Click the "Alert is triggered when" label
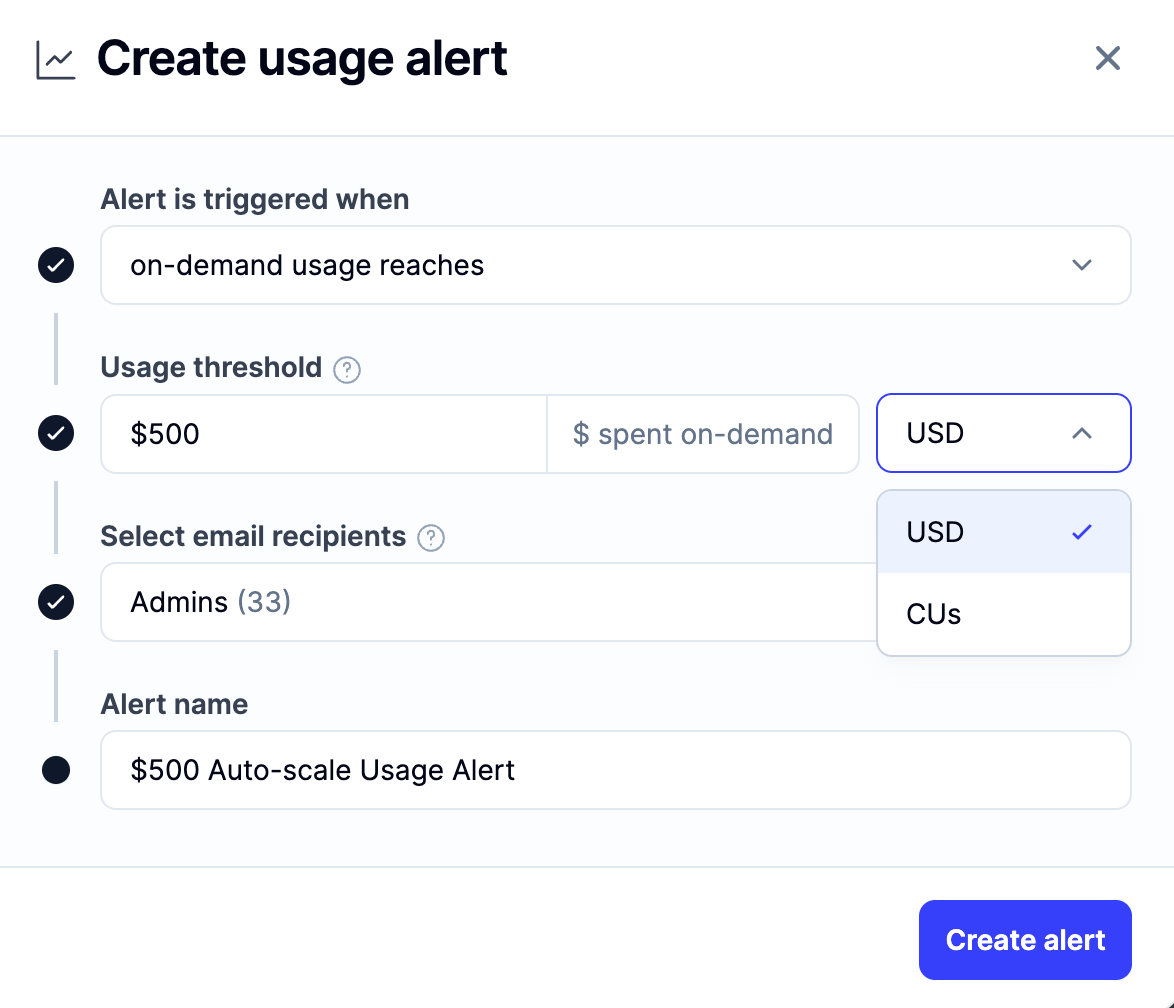Image resolution: width=1174 pixels, height=1008 pixels. click(x=255, y=200)
